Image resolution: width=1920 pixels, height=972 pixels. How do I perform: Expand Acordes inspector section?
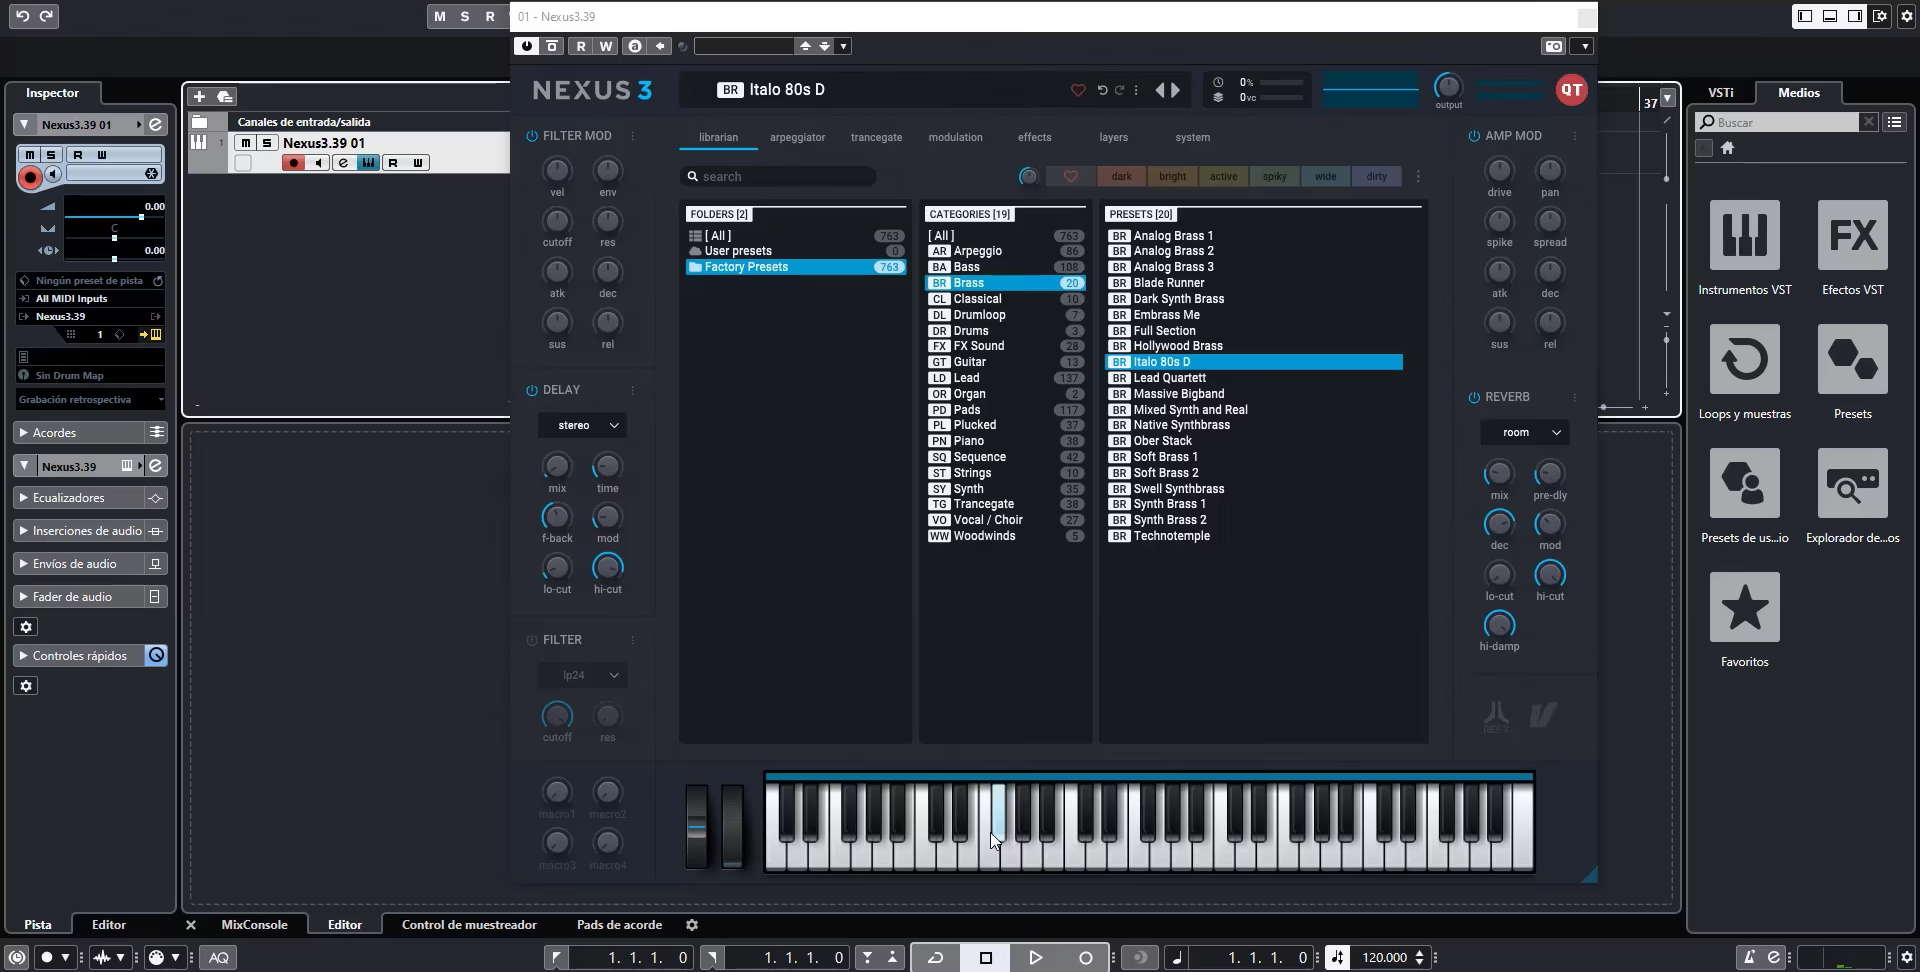point(78,432)
